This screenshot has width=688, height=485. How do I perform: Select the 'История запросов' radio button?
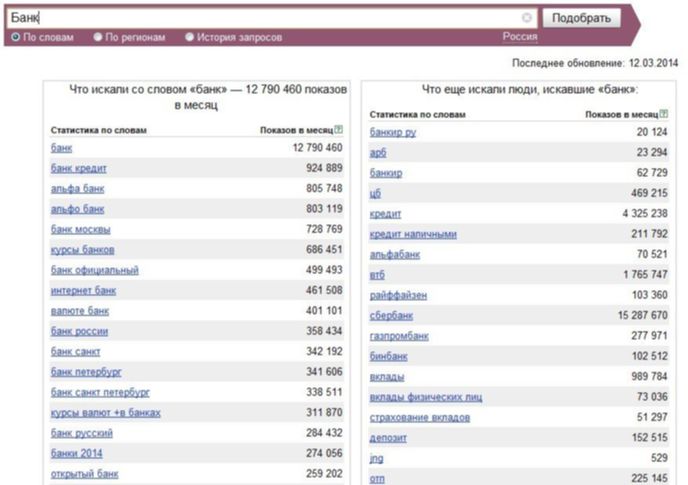click(x=190, y=37)
